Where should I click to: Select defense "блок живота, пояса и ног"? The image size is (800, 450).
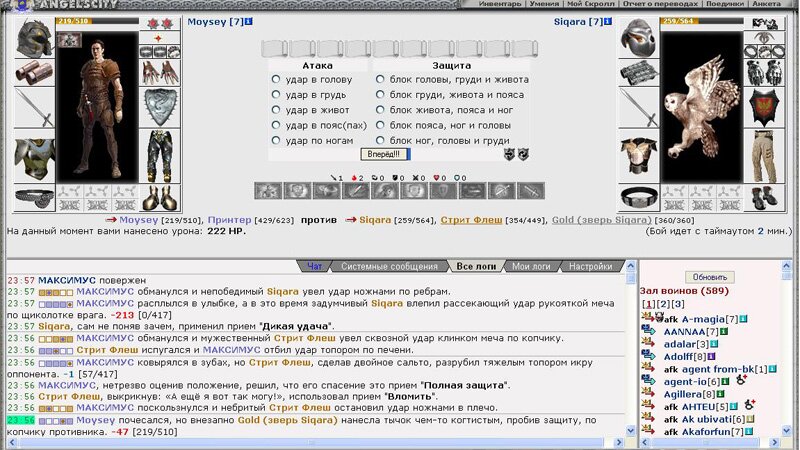(381, 110)
